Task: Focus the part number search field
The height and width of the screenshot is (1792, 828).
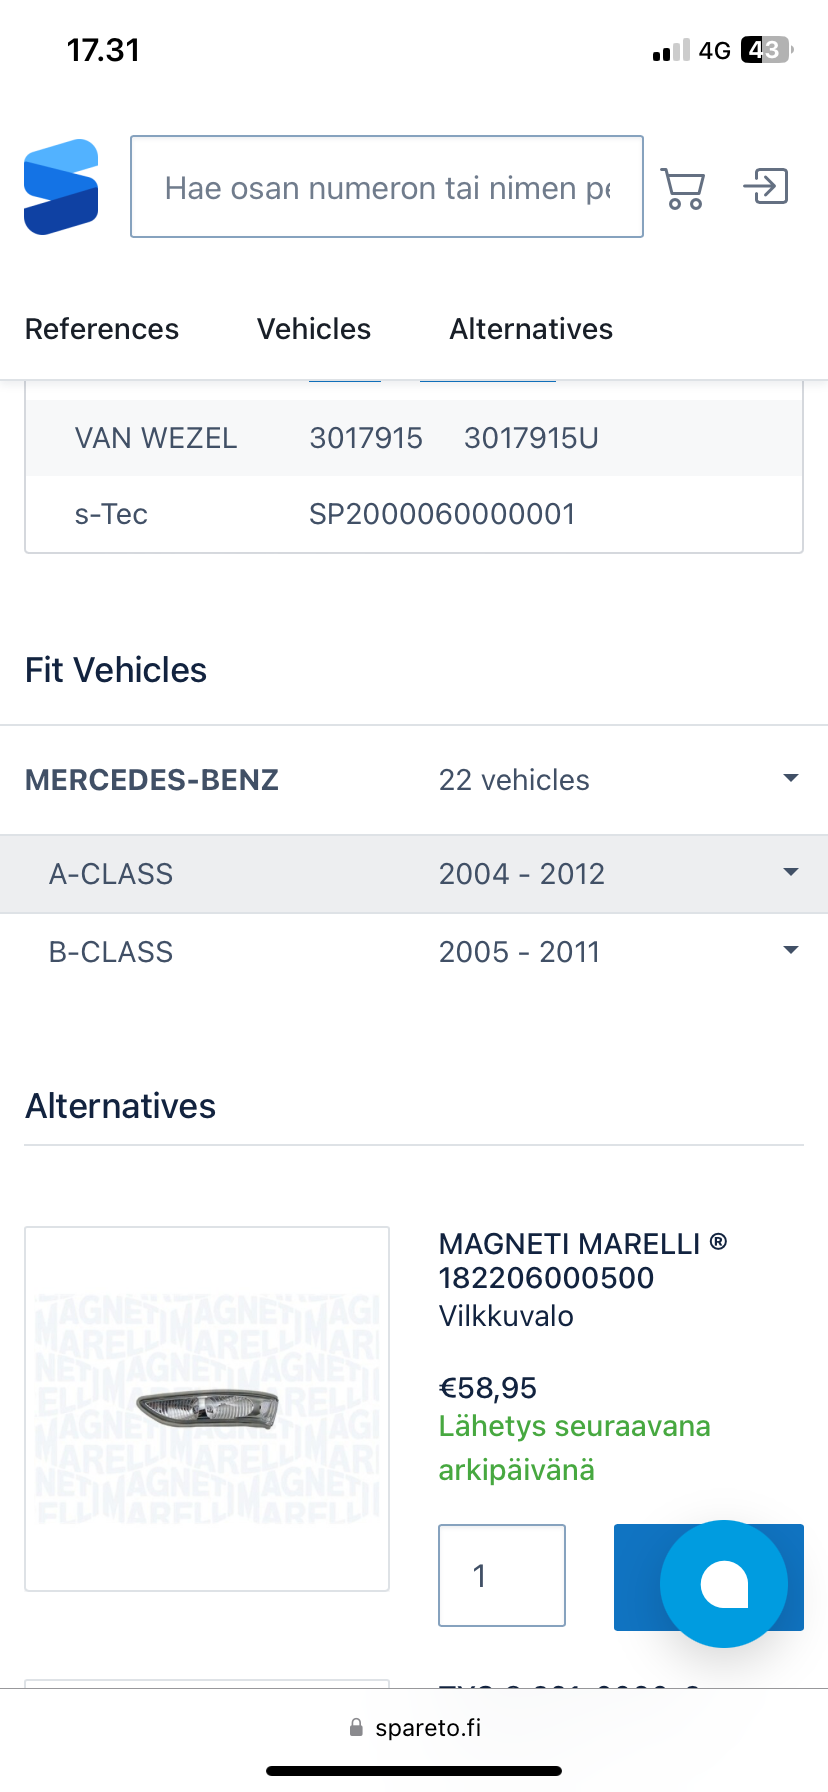Action: click(x=387, y=187)
